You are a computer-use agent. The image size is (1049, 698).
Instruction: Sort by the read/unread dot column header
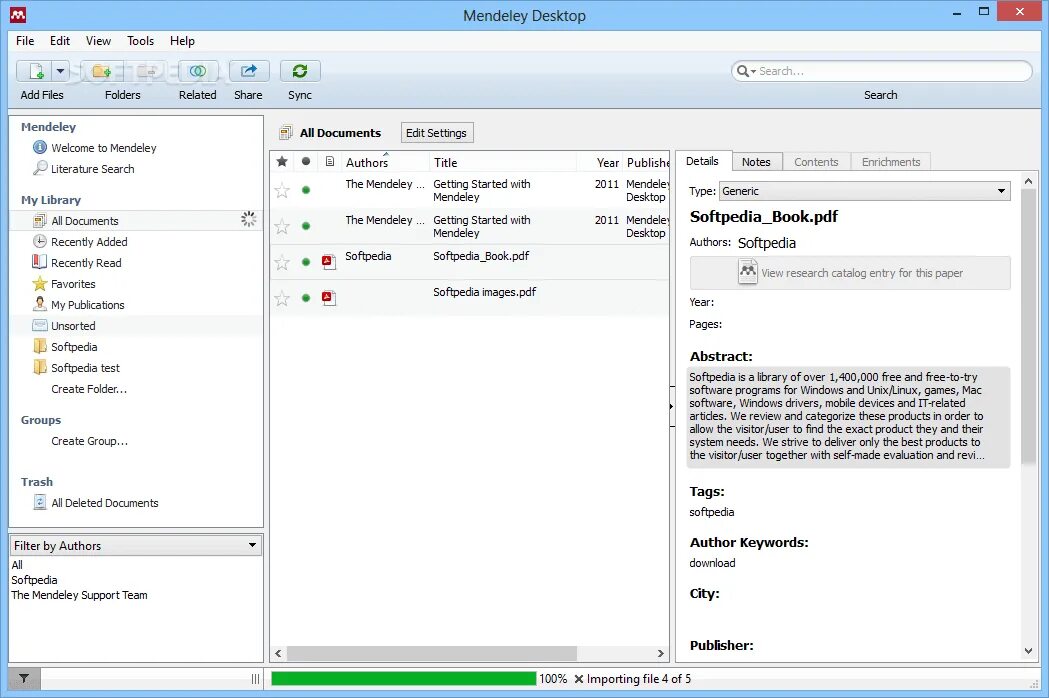[306, 161]
